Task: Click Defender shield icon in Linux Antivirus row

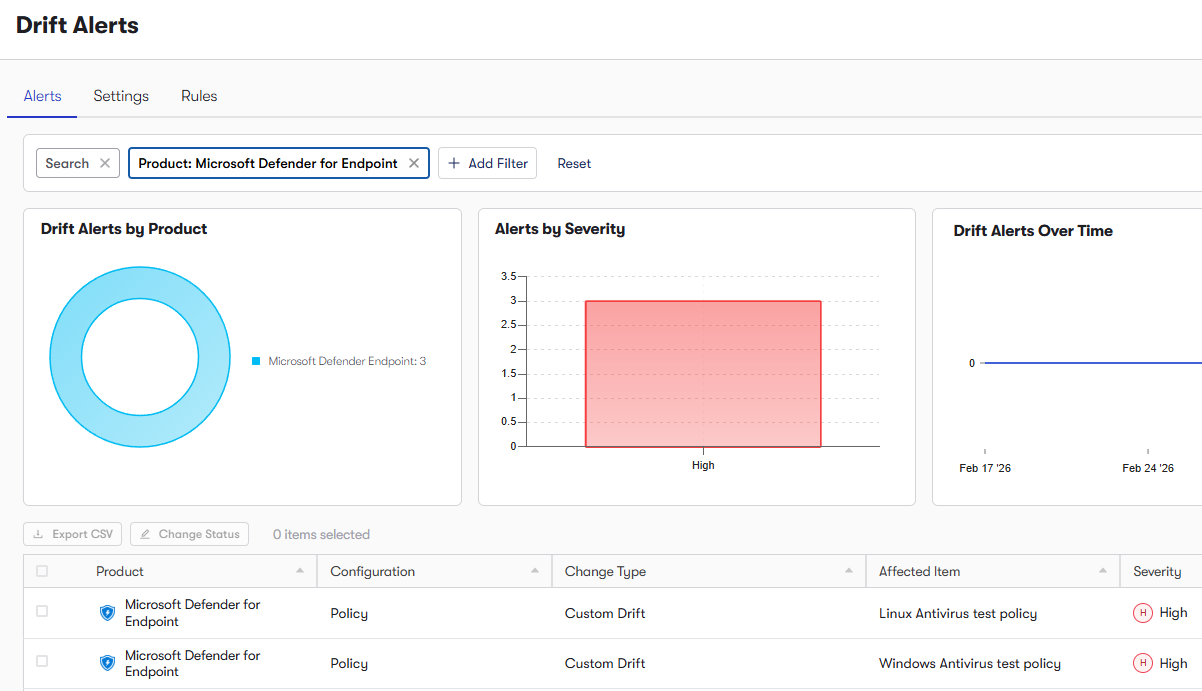Action: point(108,613)
